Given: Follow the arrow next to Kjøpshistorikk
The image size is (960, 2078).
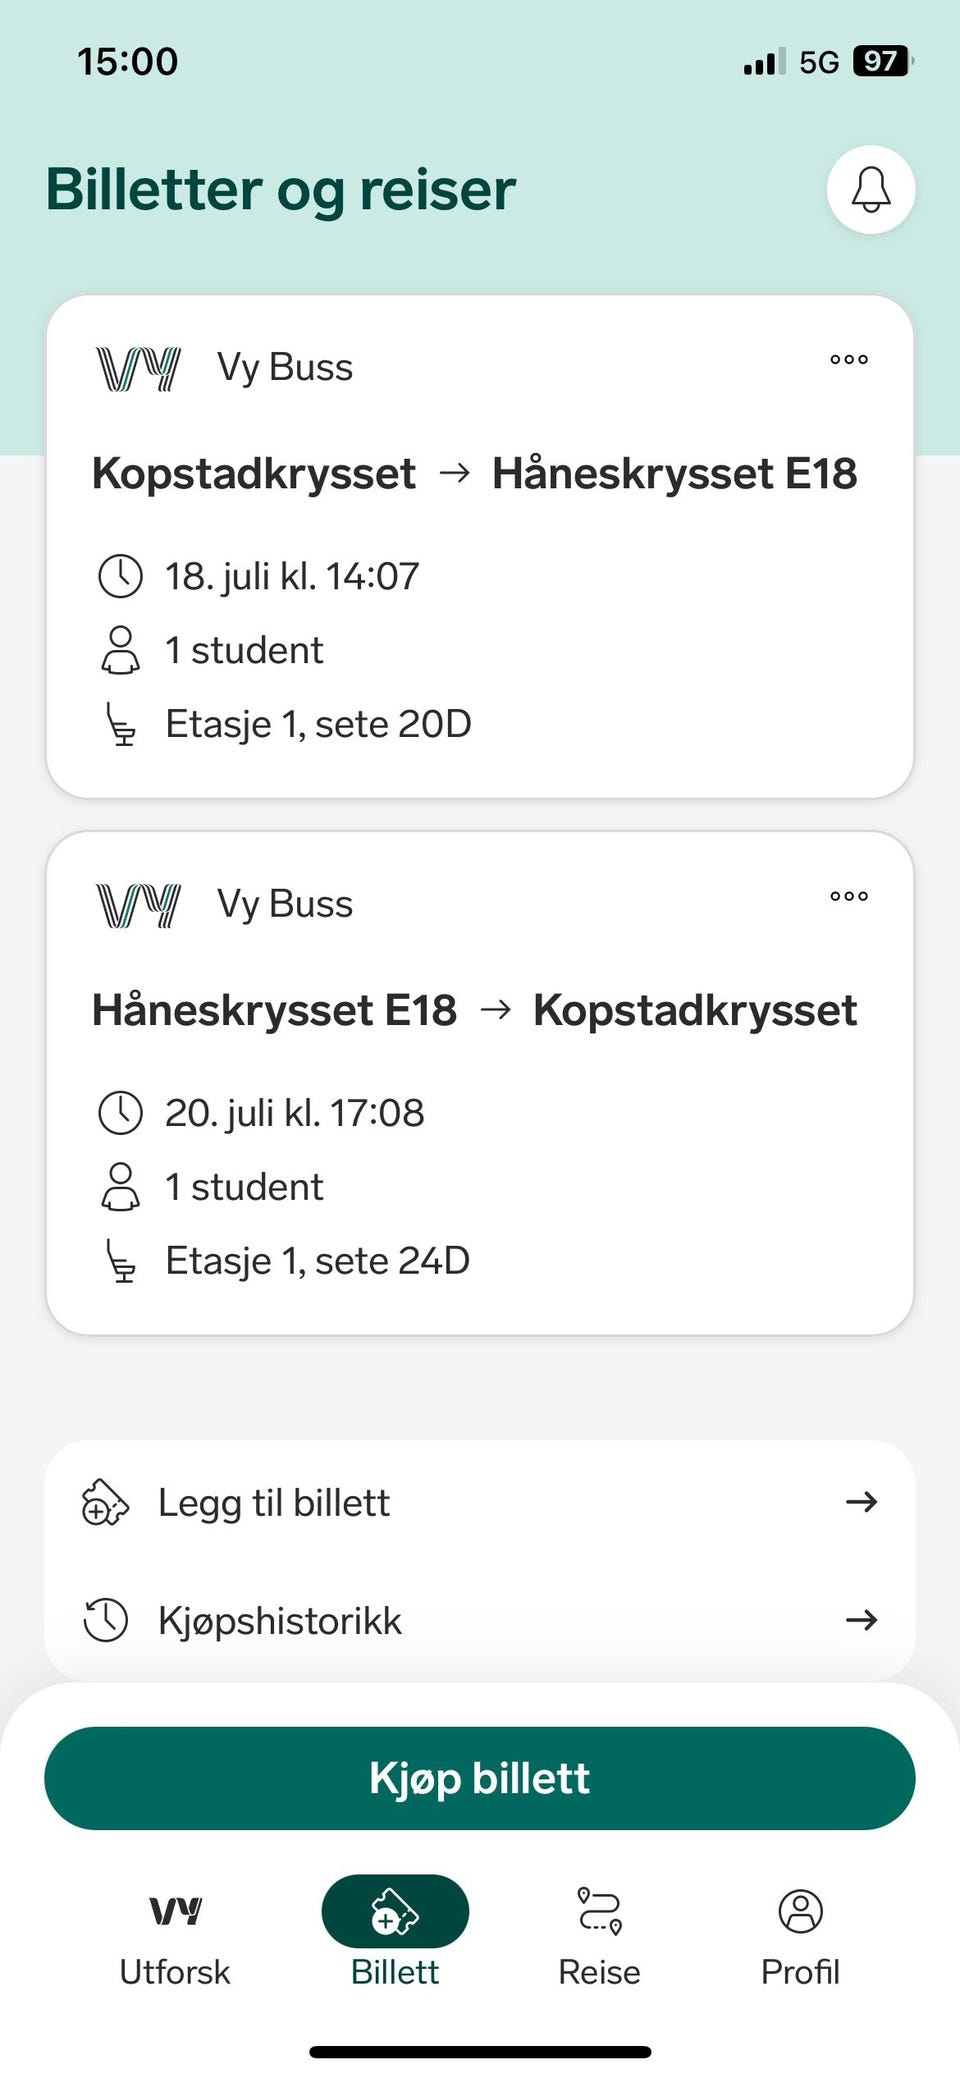Looking at the screenshot, I should tap(861, 1620).
